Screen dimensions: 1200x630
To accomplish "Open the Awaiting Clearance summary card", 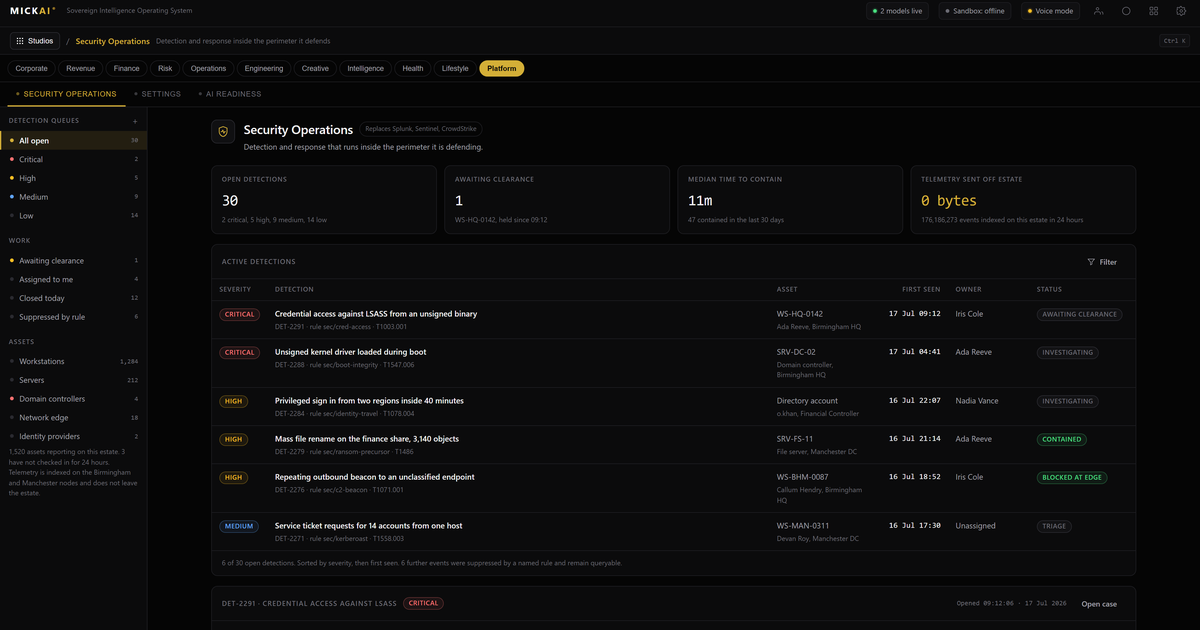I will [x=557, y=200].
